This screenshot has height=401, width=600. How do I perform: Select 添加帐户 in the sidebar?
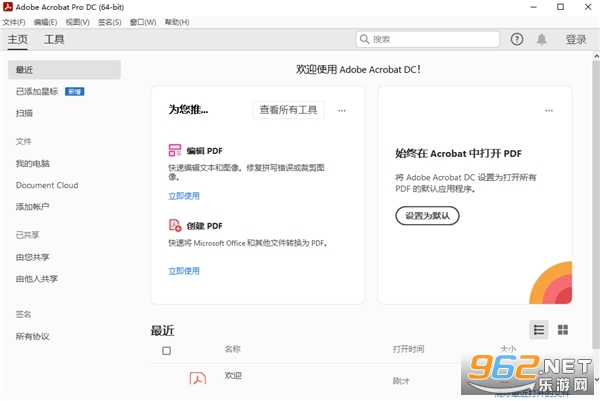pos(33,207)
